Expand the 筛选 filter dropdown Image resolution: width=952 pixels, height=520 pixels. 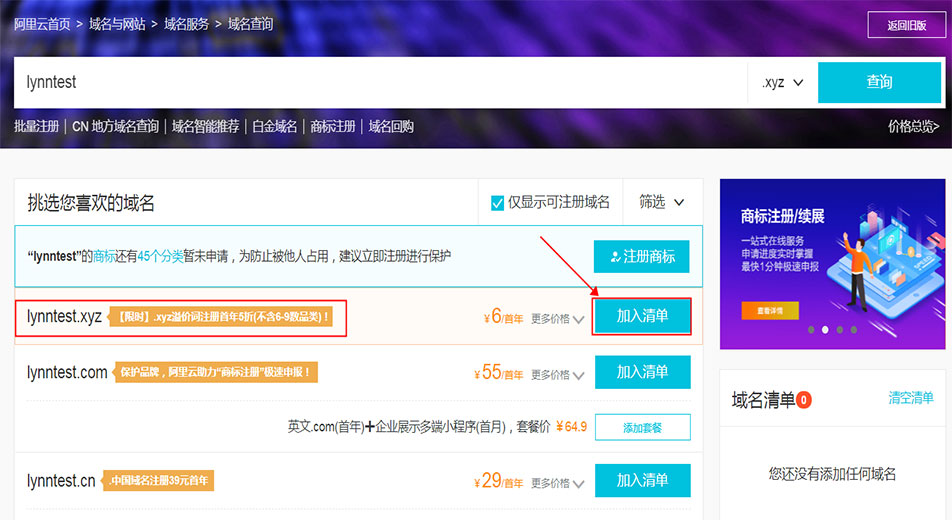661,202
